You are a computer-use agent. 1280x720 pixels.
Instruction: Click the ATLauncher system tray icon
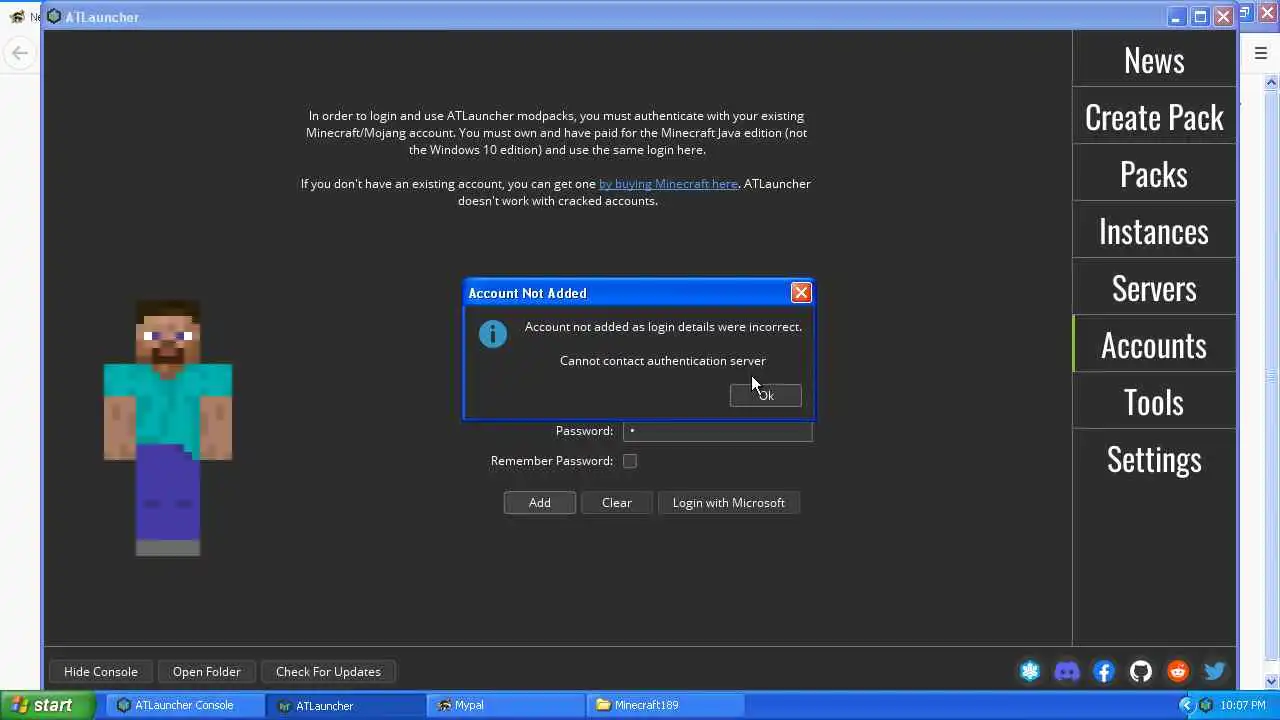[x=1207, y=705]
